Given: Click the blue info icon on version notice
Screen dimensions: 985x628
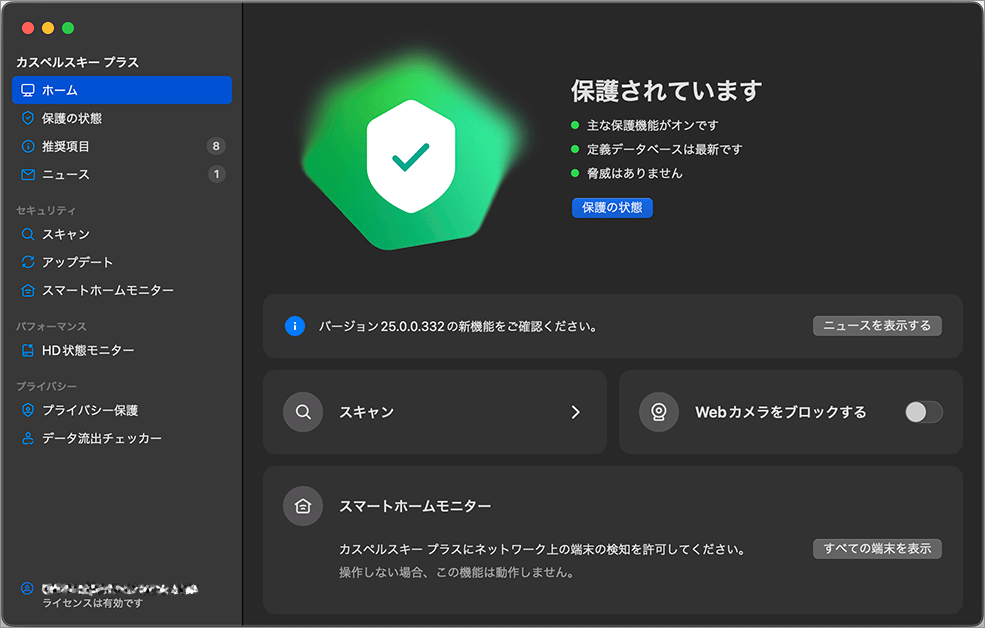Looking at the screenshot, I should click(x=295, y=326).
